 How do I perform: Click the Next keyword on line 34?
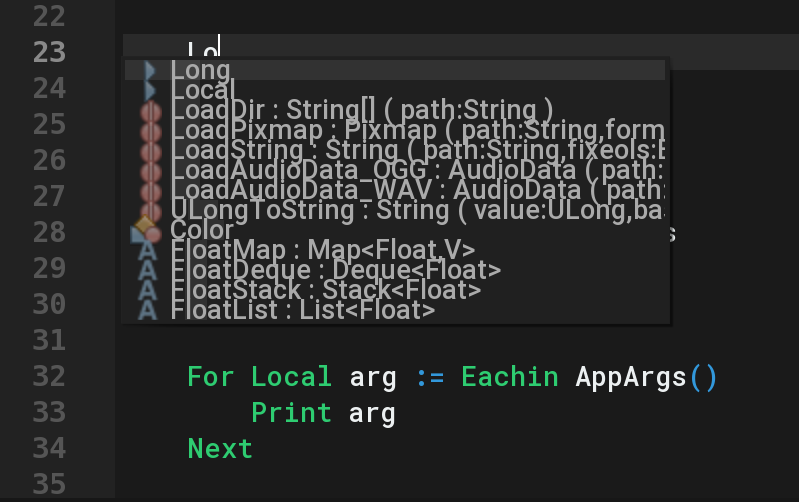click(220, 448)
